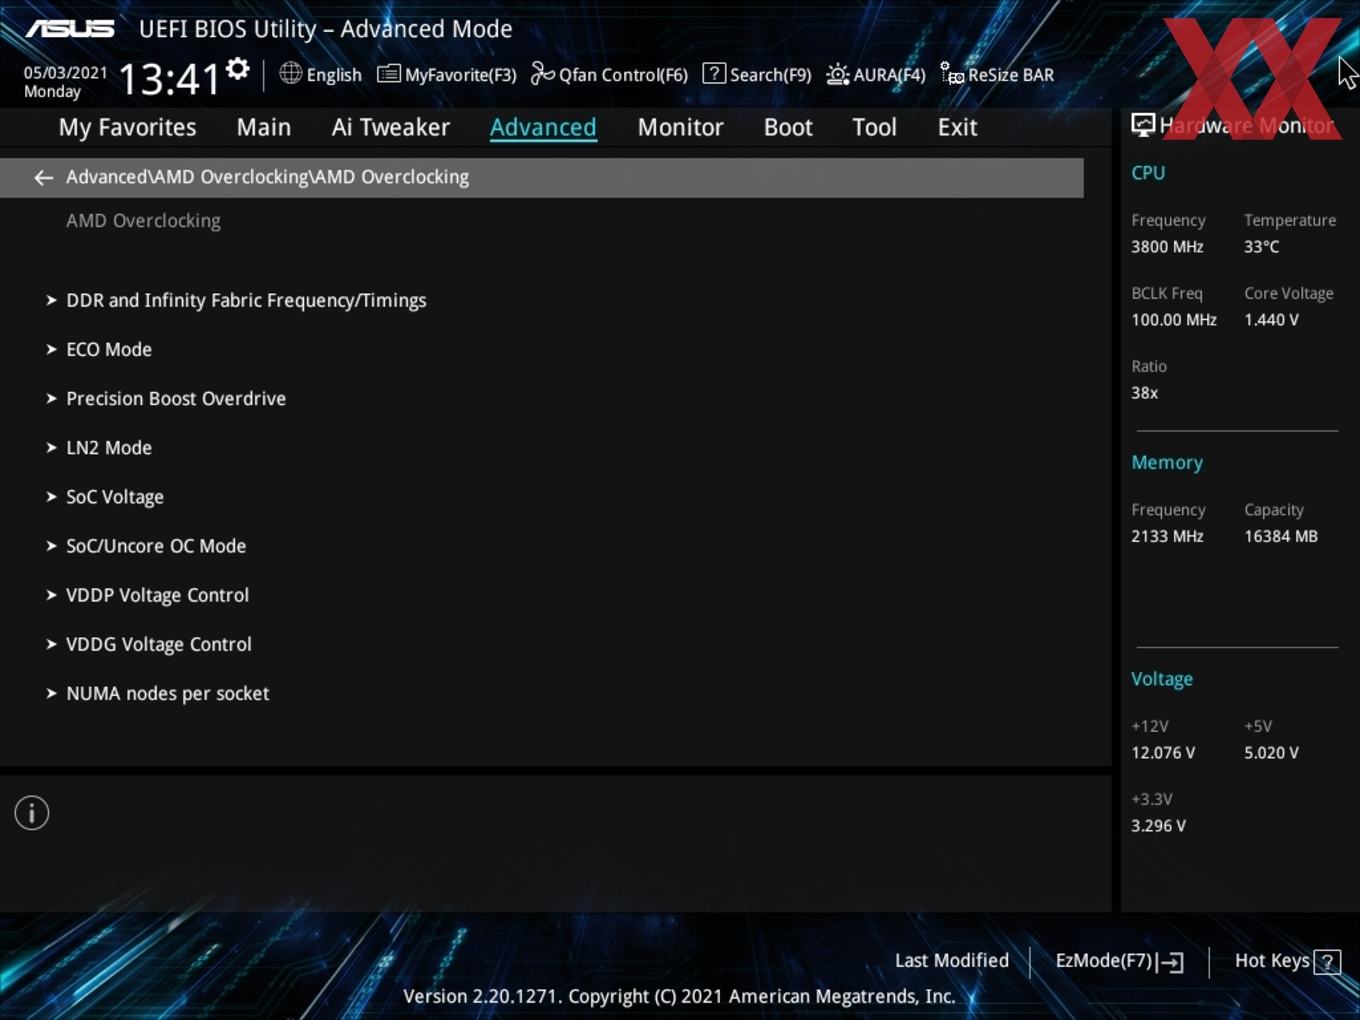
Task: Open the Monitor tab
Action: [680, 127]
